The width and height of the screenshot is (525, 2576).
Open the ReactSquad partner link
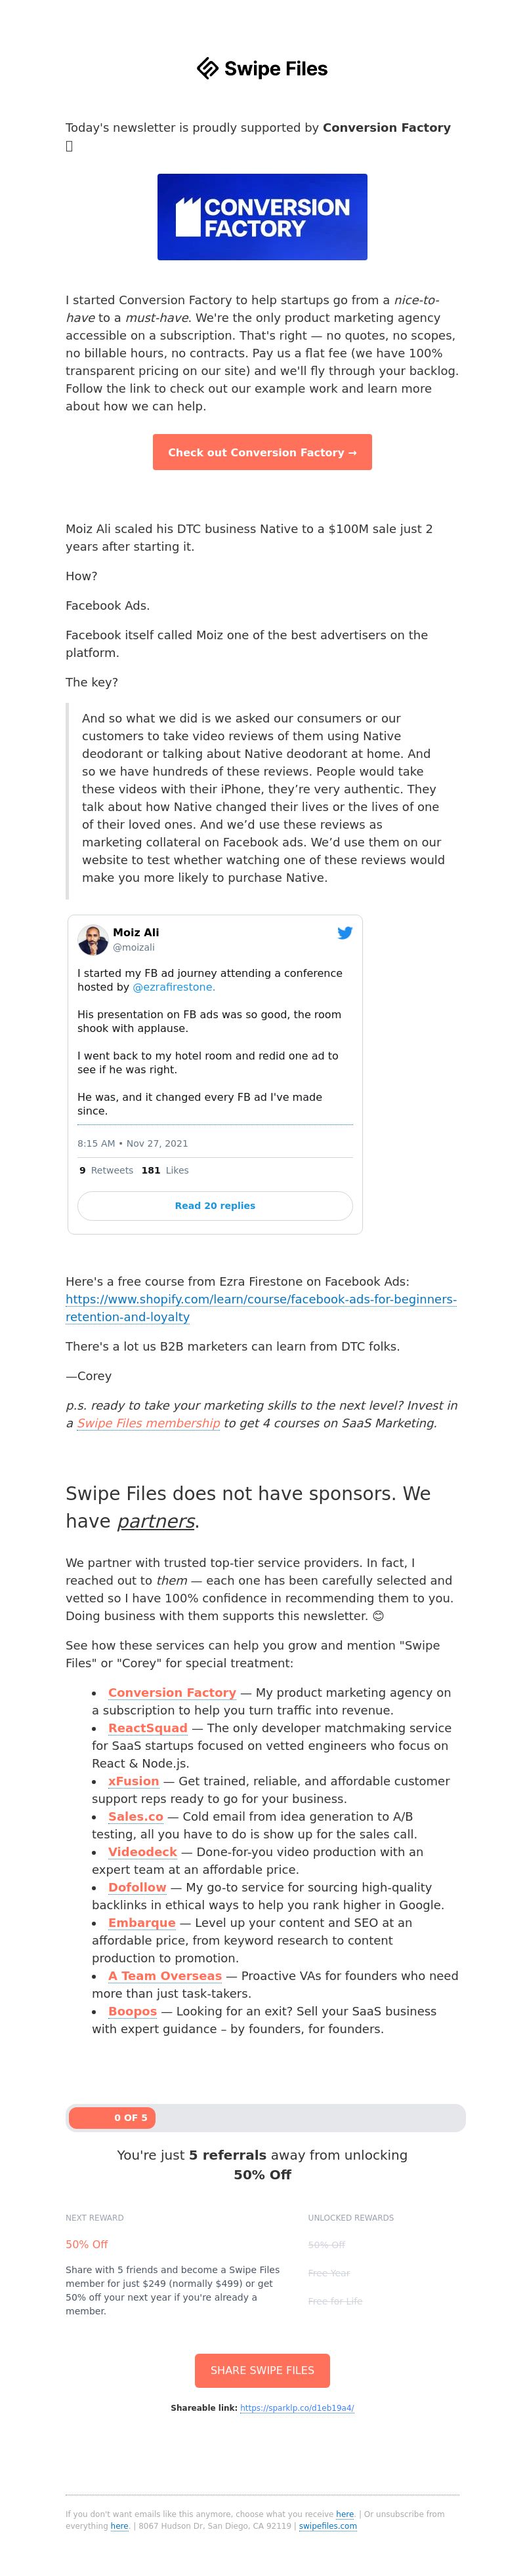tap(148, 1728)
